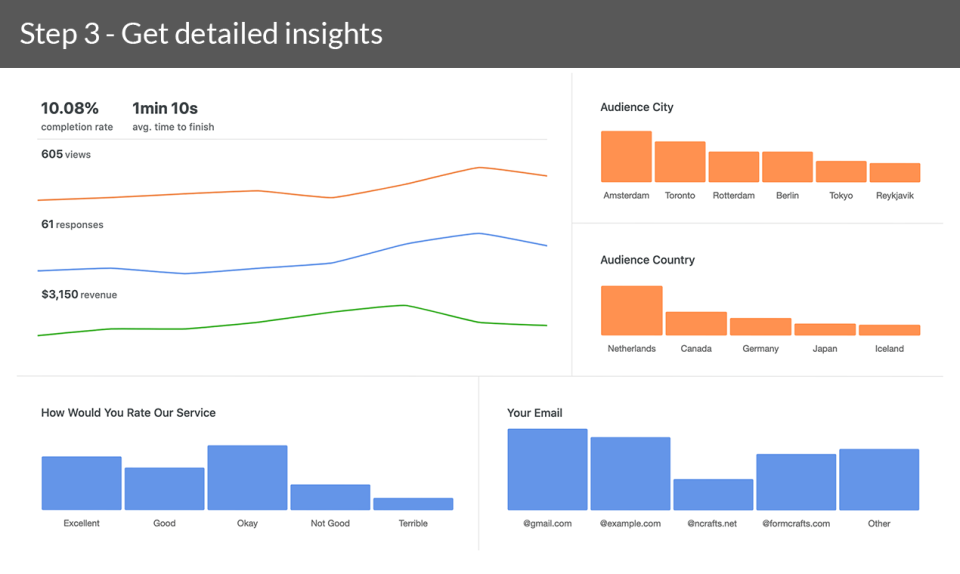Click the Your Email chart title

pos(535,412)
